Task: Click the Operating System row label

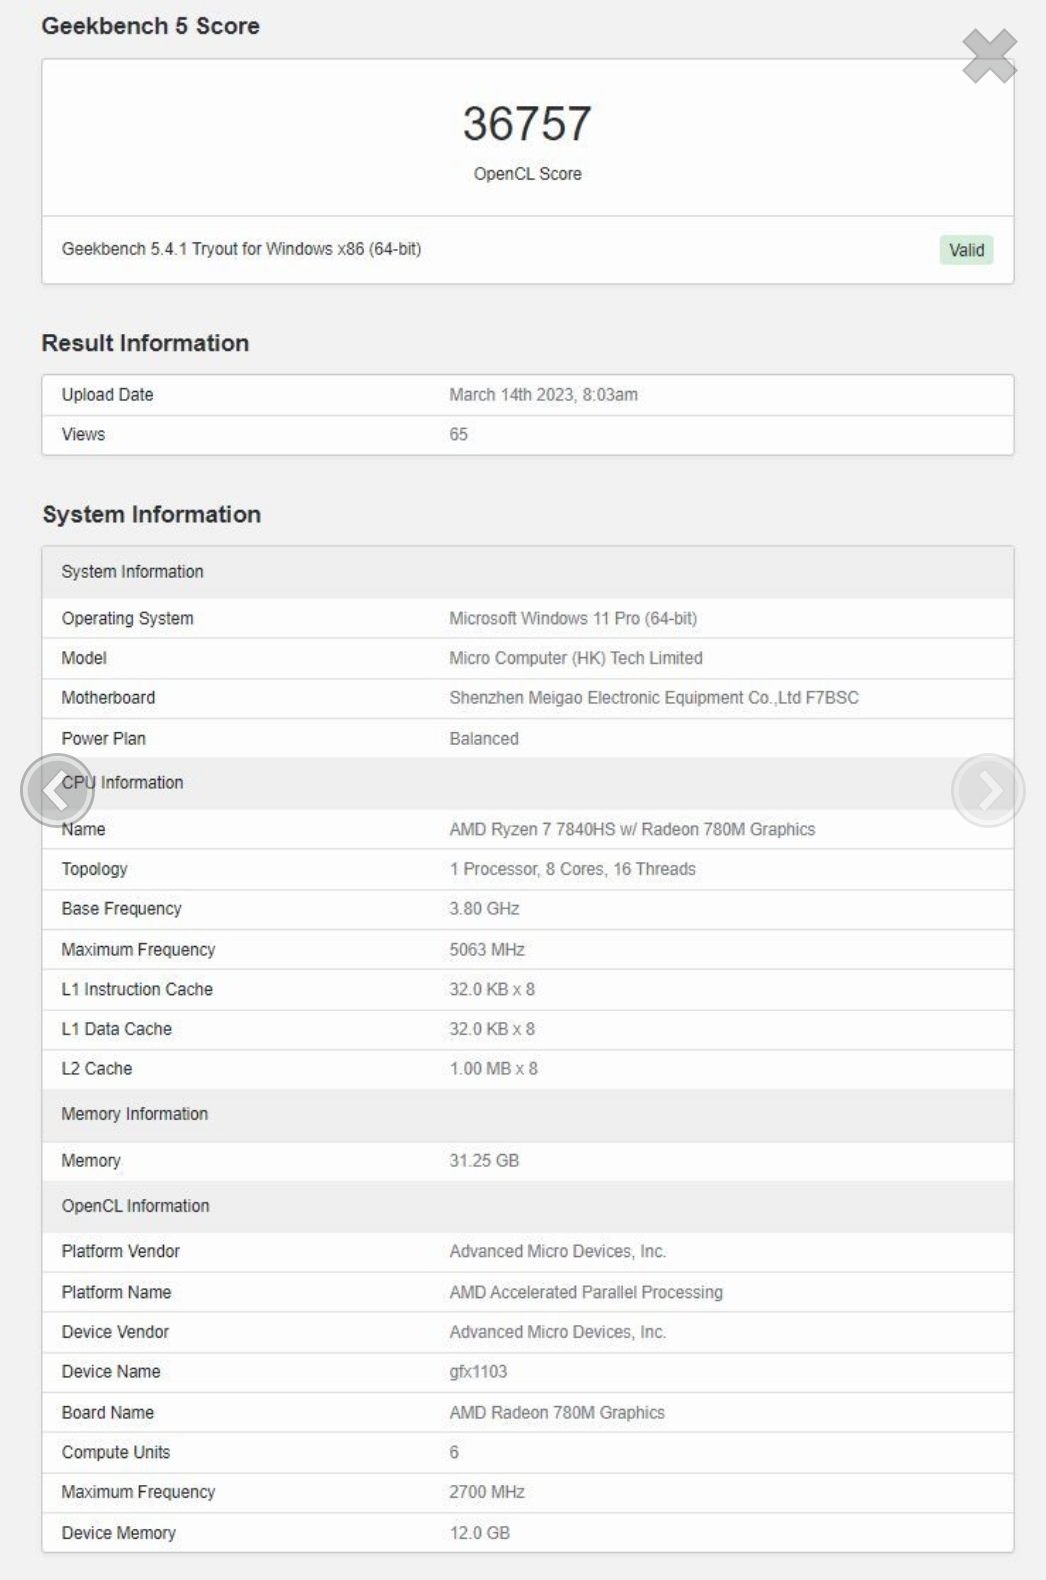Action: (127, 619)
